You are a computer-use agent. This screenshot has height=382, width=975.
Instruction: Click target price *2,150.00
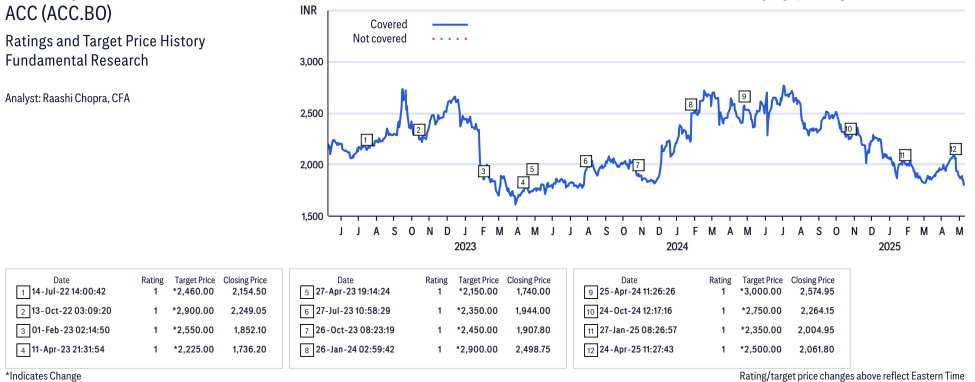(478, 291)
